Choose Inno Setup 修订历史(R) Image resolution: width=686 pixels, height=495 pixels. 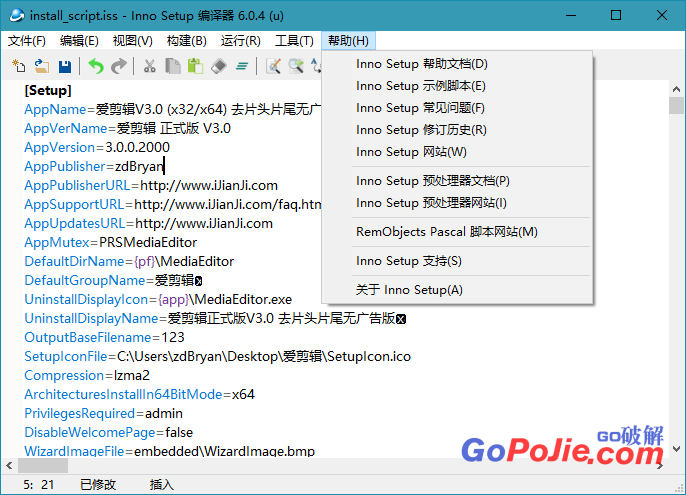[x=457, y=130]
